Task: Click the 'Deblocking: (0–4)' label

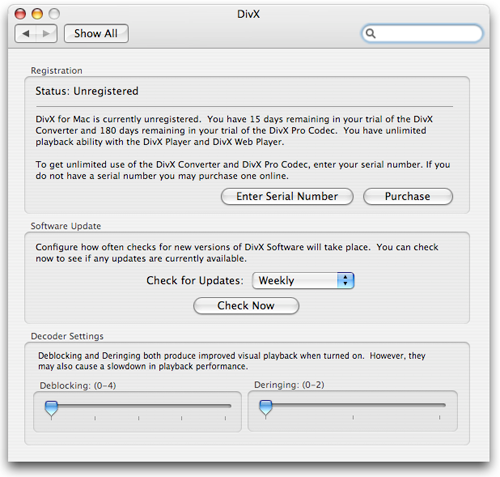Action: [x=78, y=386]
